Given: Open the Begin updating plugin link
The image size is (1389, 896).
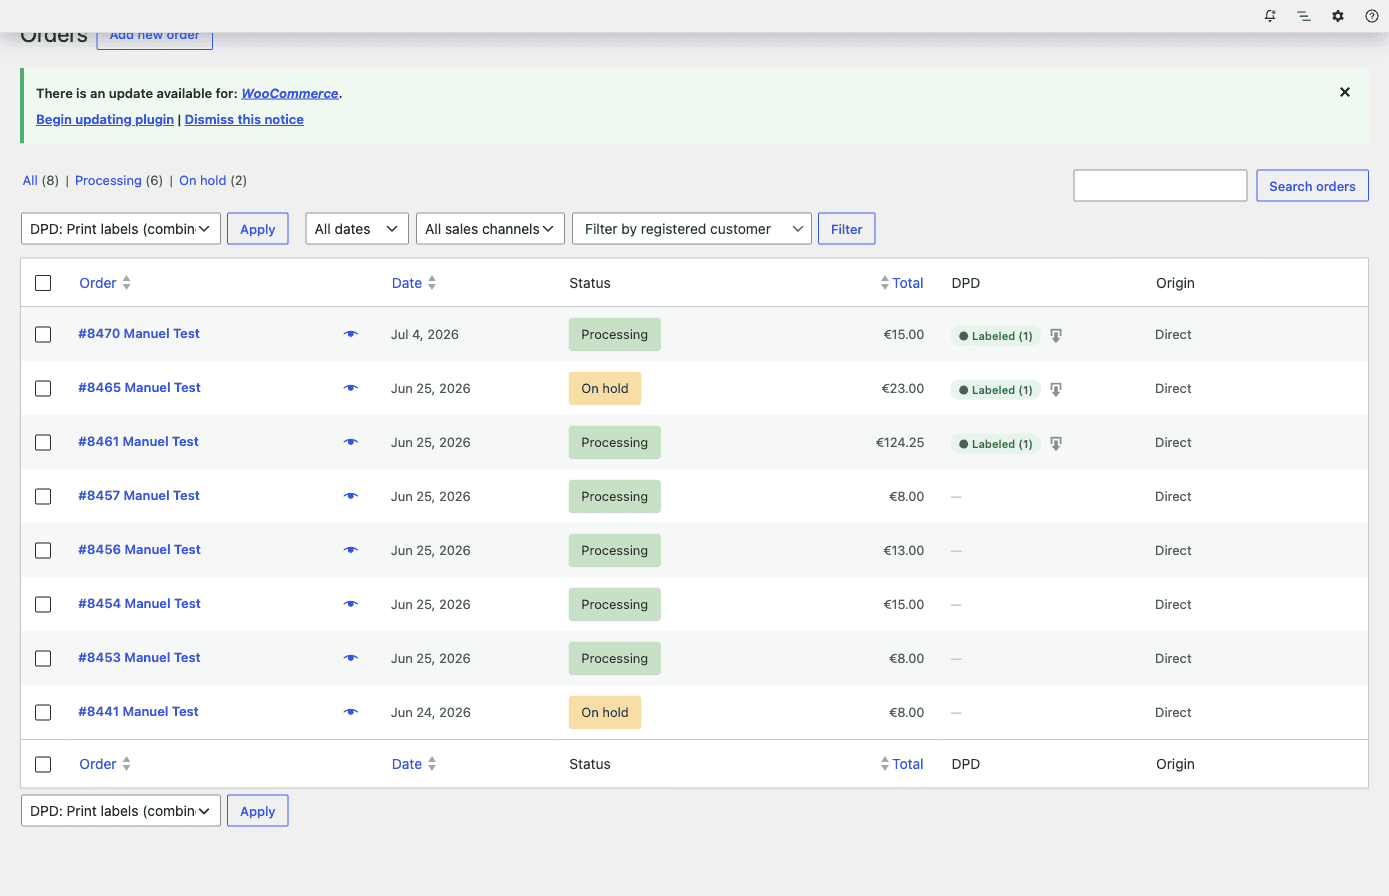Looking at the screenshot, I should (x=105, y=119).
